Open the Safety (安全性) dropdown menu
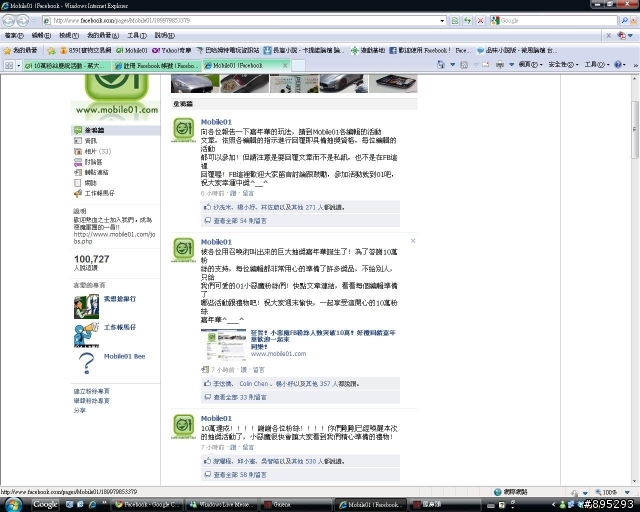This screenshot has width=640, height=512. point(563,65)
